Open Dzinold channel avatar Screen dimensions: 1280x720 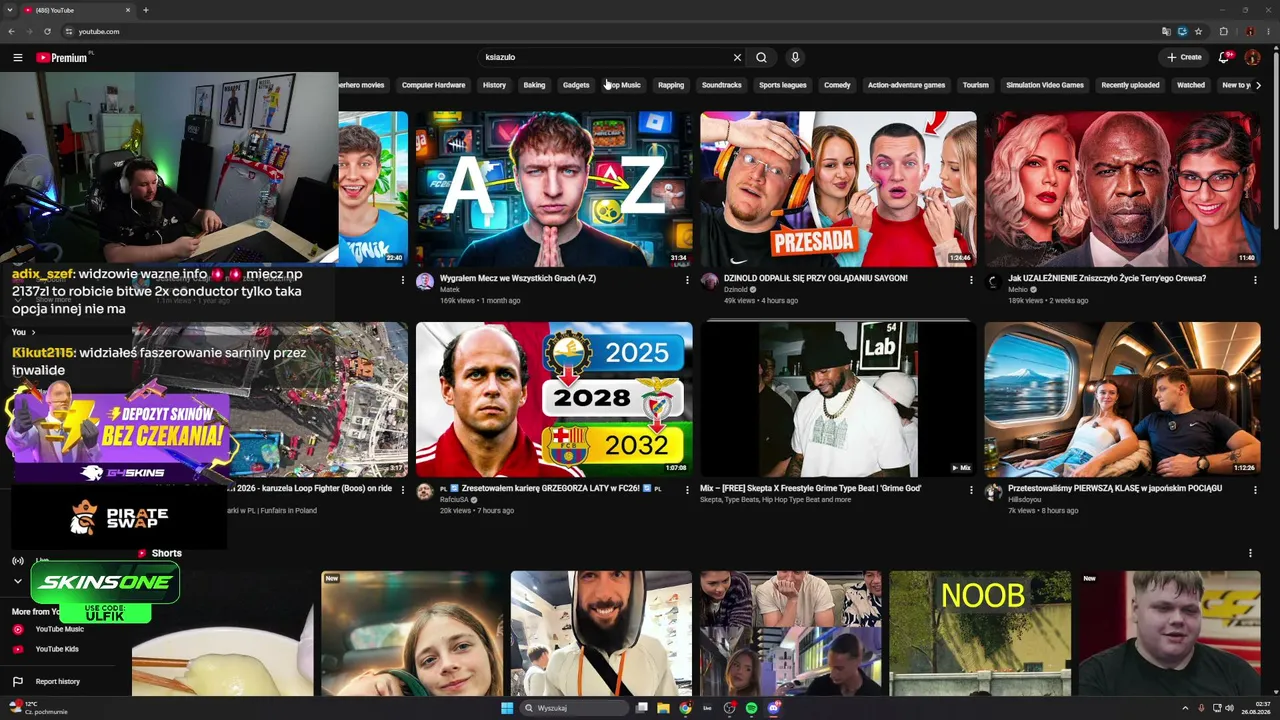click(709, 282)
